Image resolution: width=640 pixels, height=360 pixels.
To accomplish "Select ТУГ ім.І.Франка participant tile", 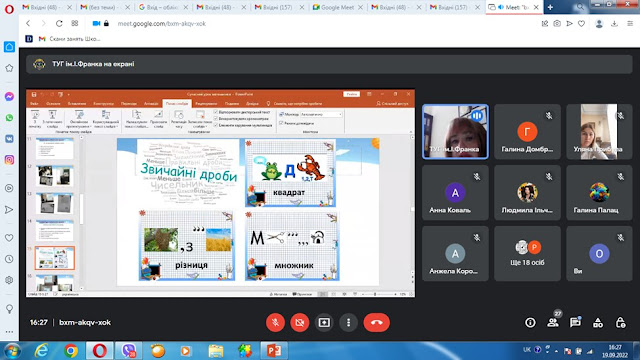I will (455, 131).
